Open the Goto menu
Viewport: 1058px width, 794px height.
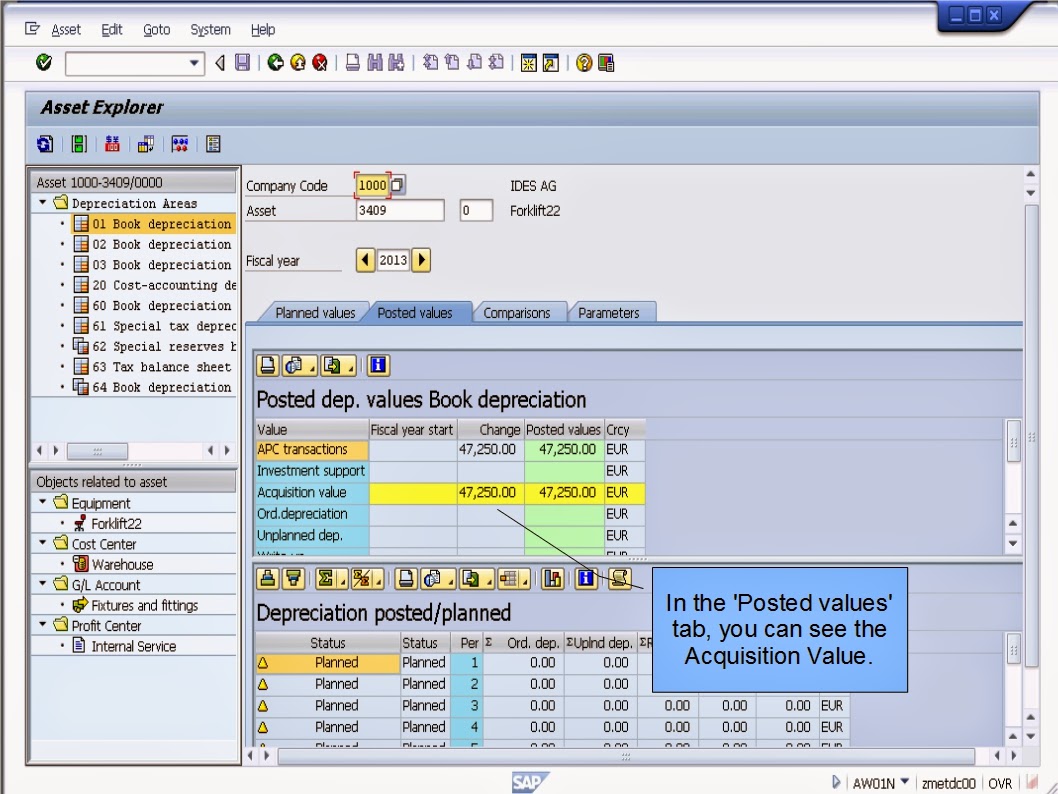(x=156, y=29)
